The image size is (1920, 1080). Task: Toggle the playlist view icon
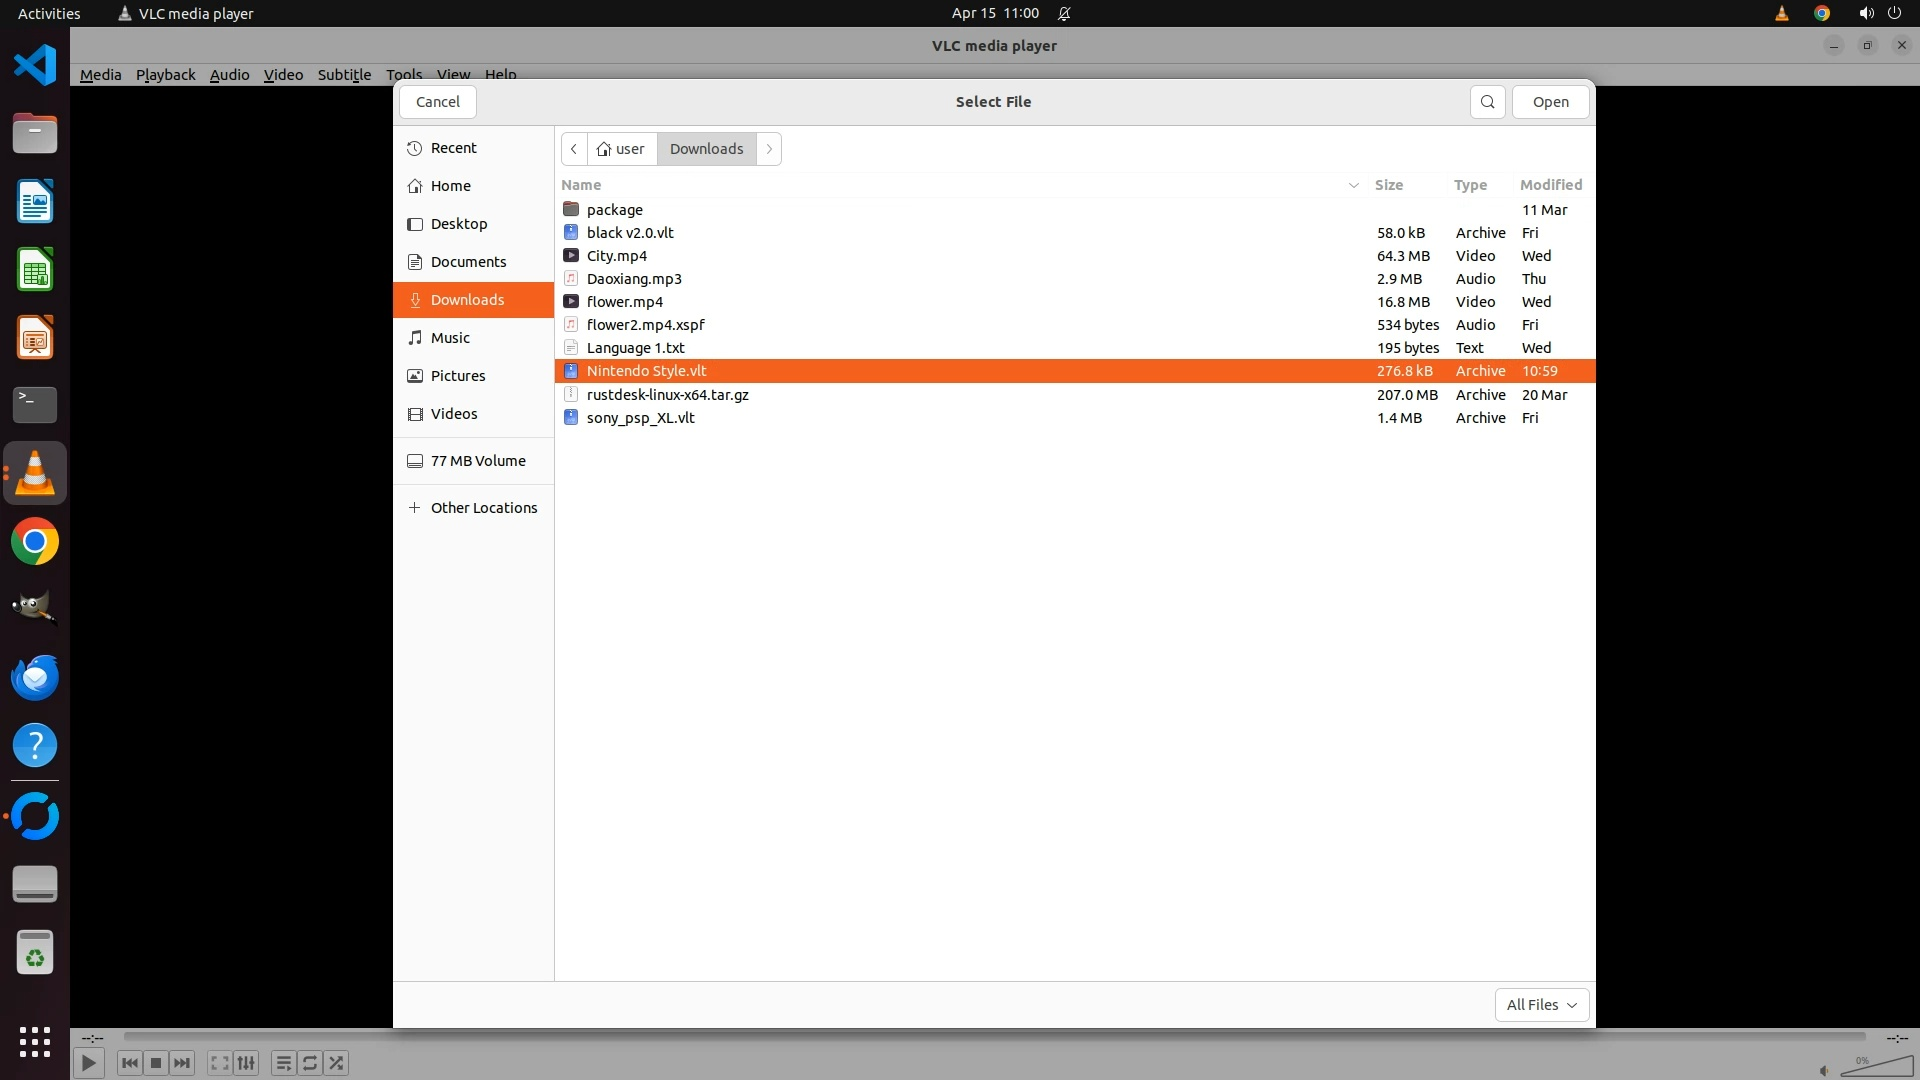coord(283,1063)
